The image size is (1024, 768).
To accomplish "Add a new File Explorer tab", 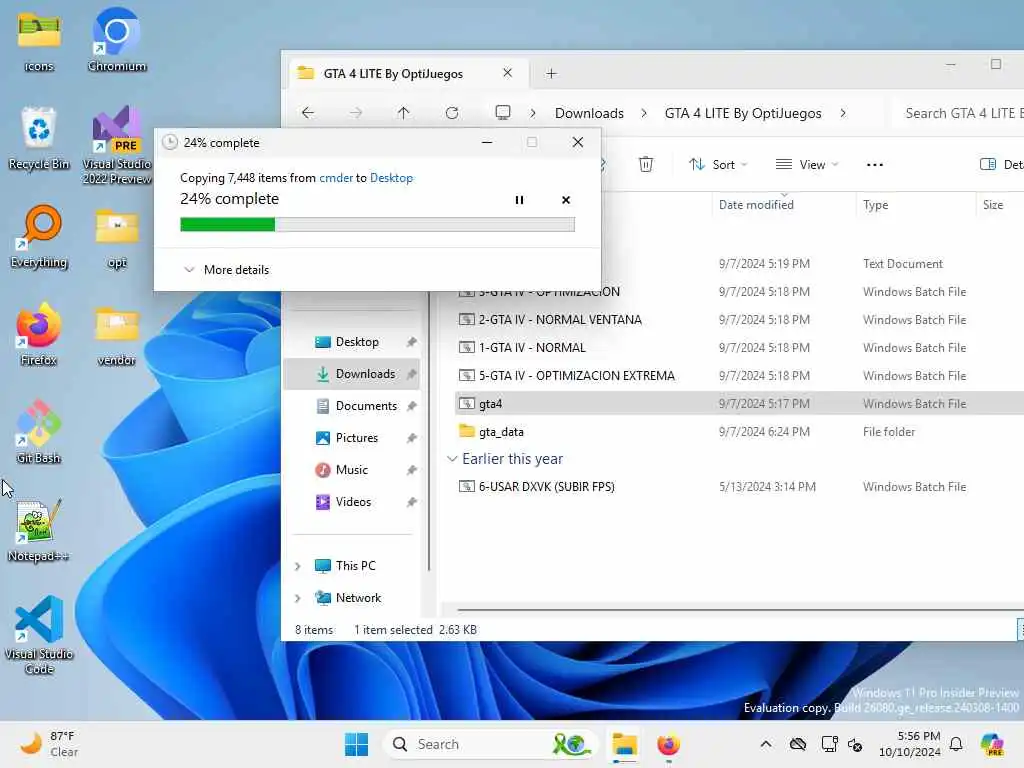I will coord(551,74).
